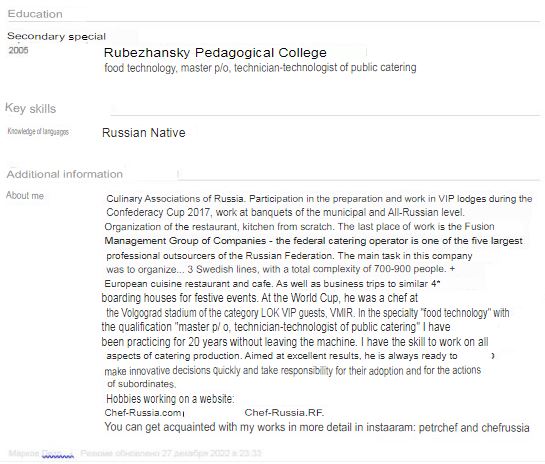Open the Chef-Russia.com website link
Viewport: 545px width, 464px height.
pos(143,413)
